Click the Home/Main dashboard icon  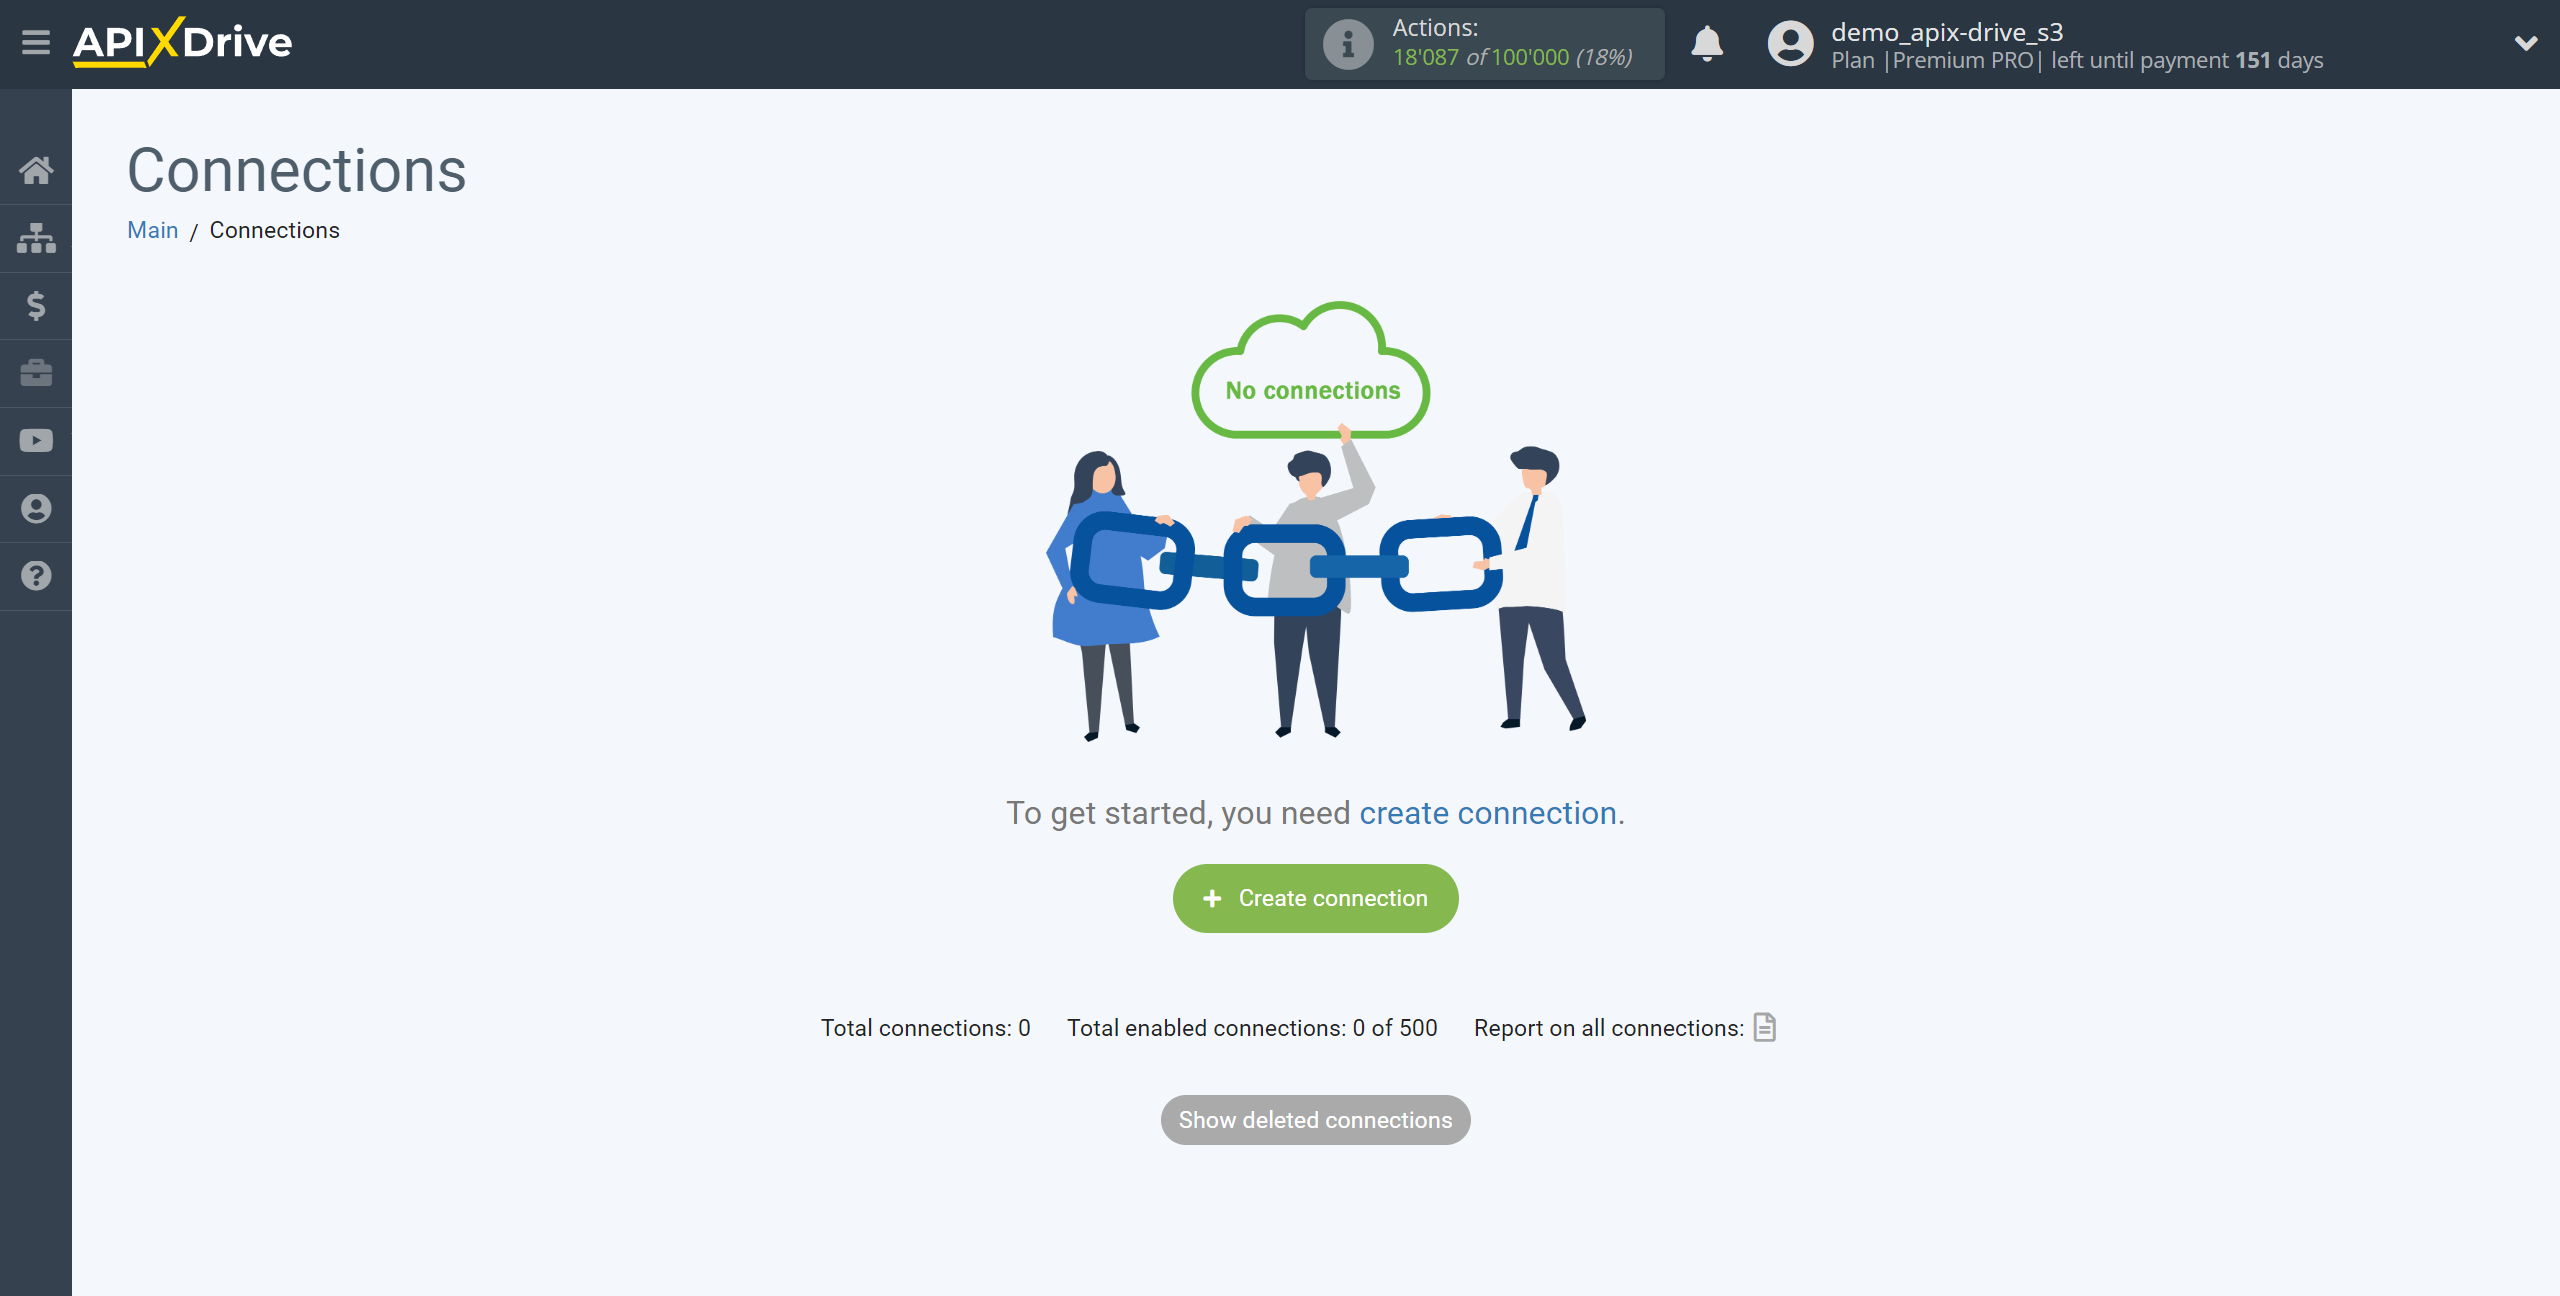pyautogui.click(x=36, y=170)
